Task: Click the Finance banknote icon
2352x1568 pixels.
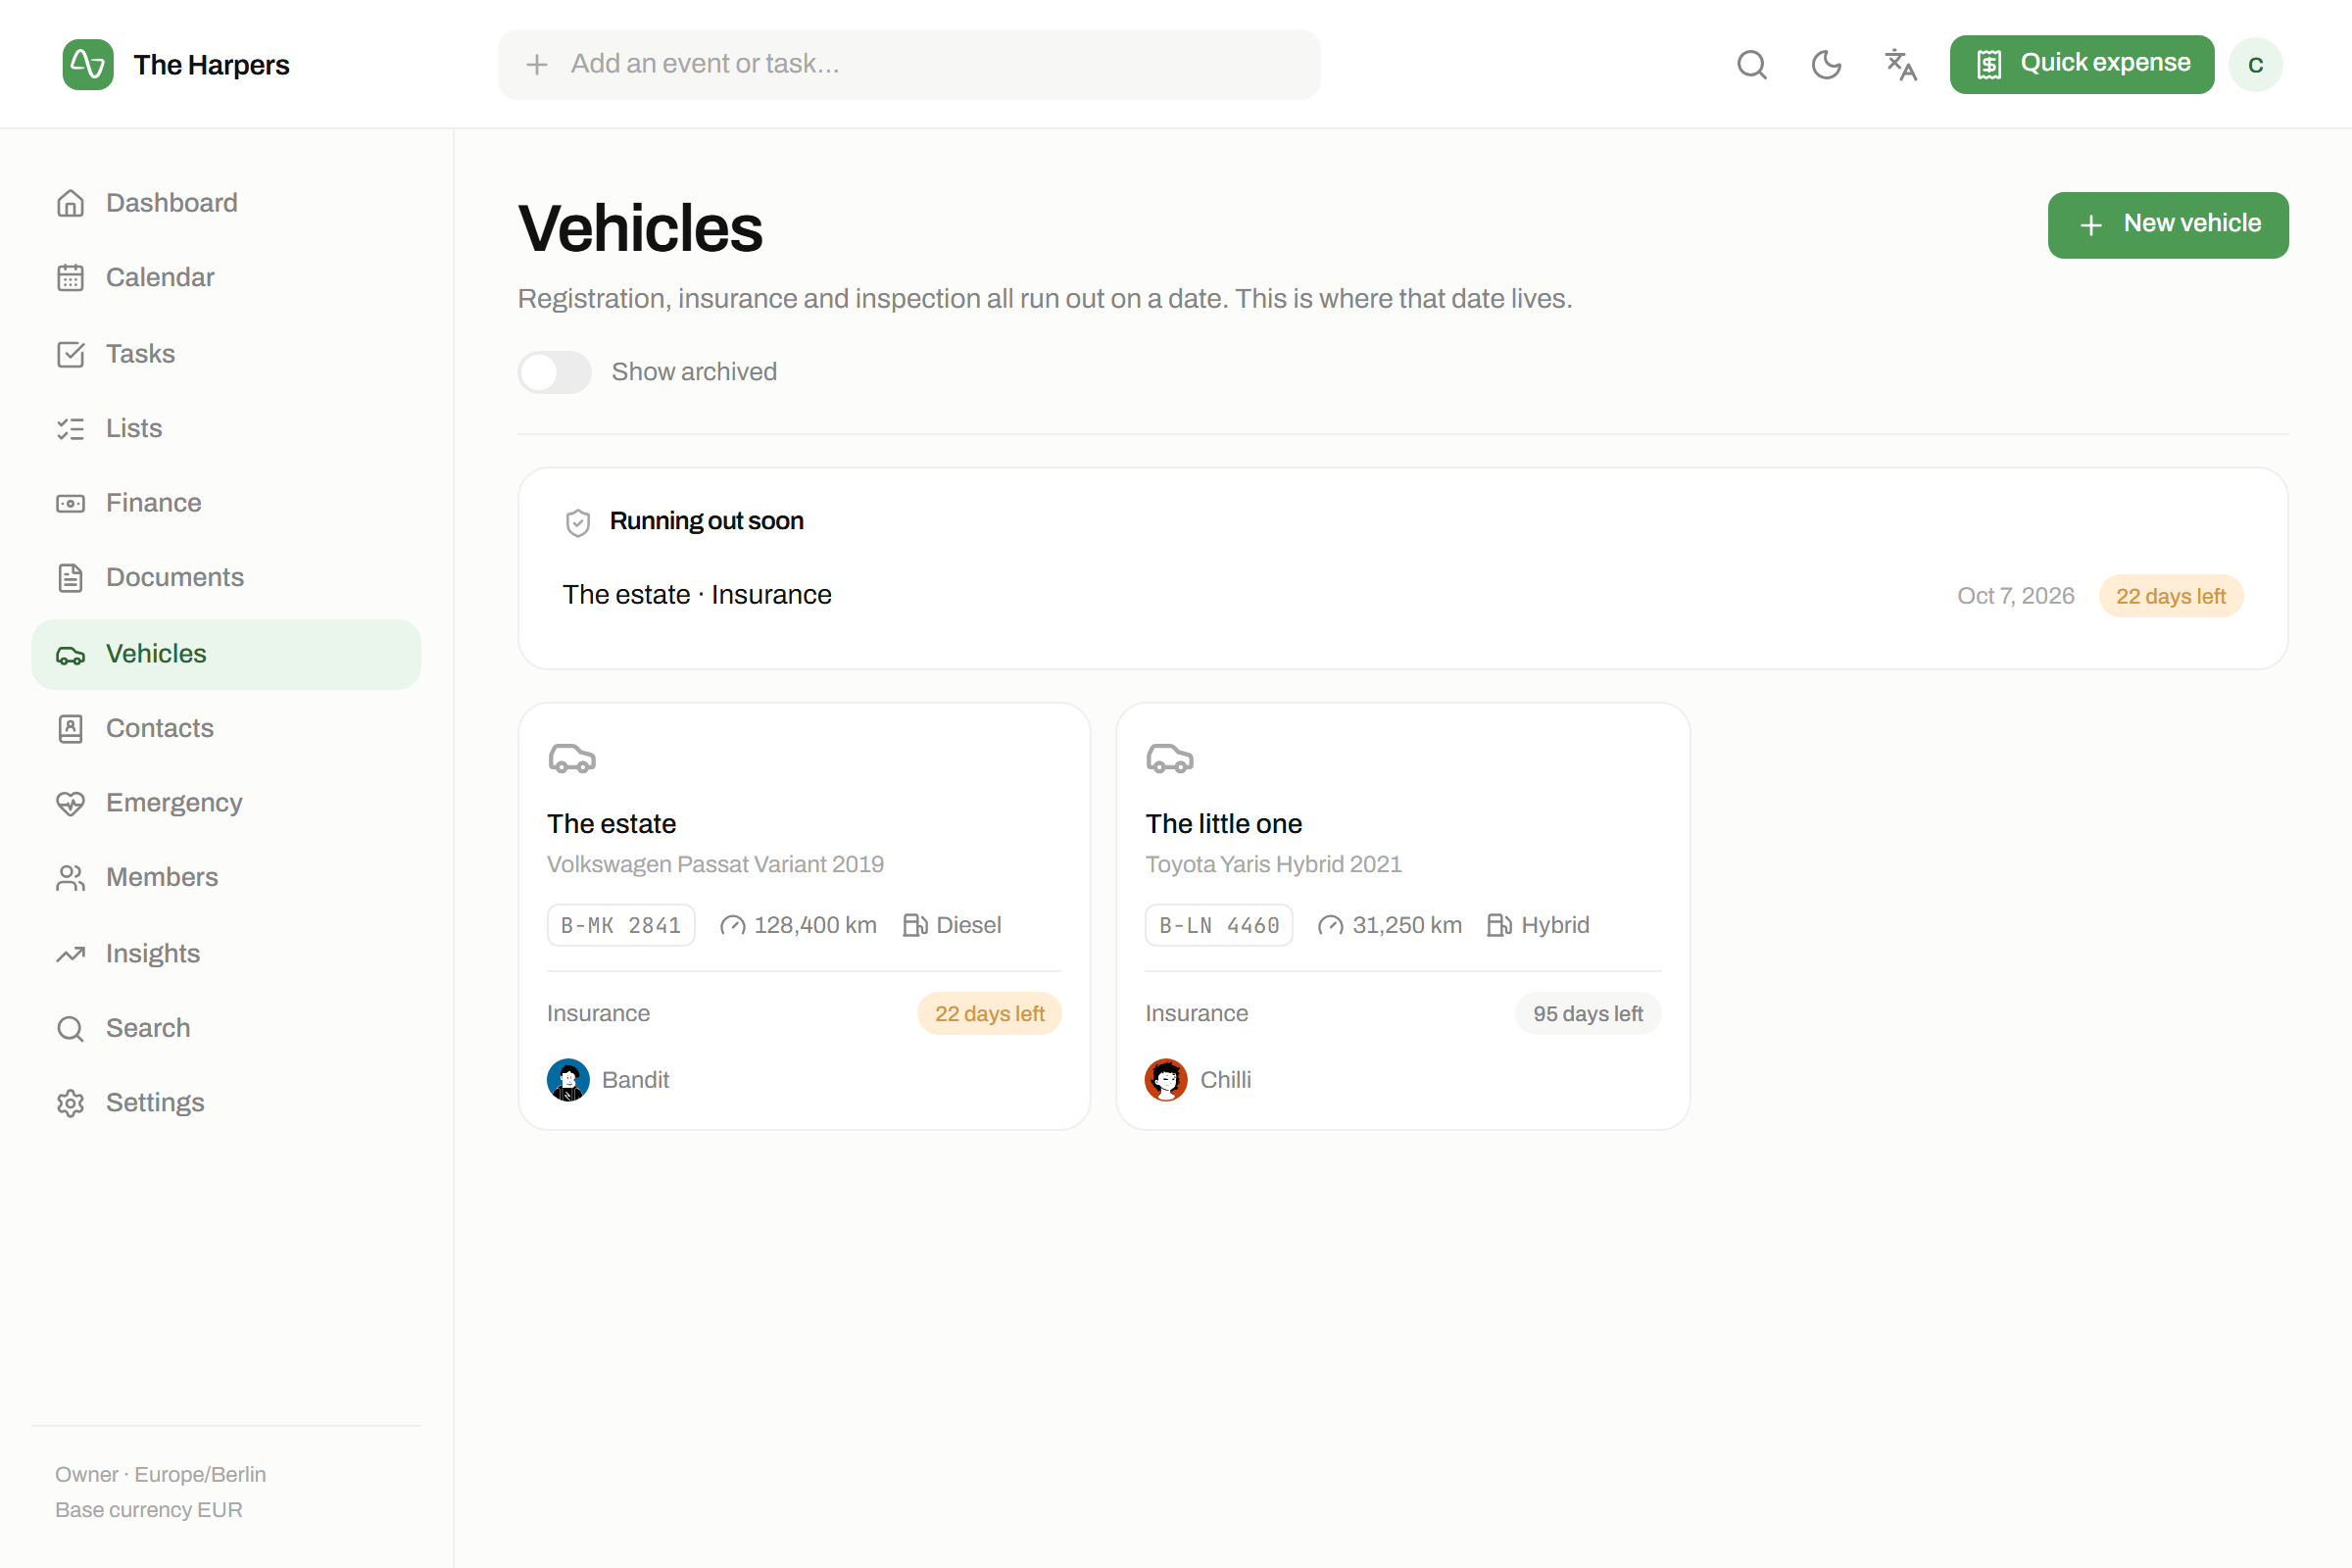Action: tap(70, 503)
